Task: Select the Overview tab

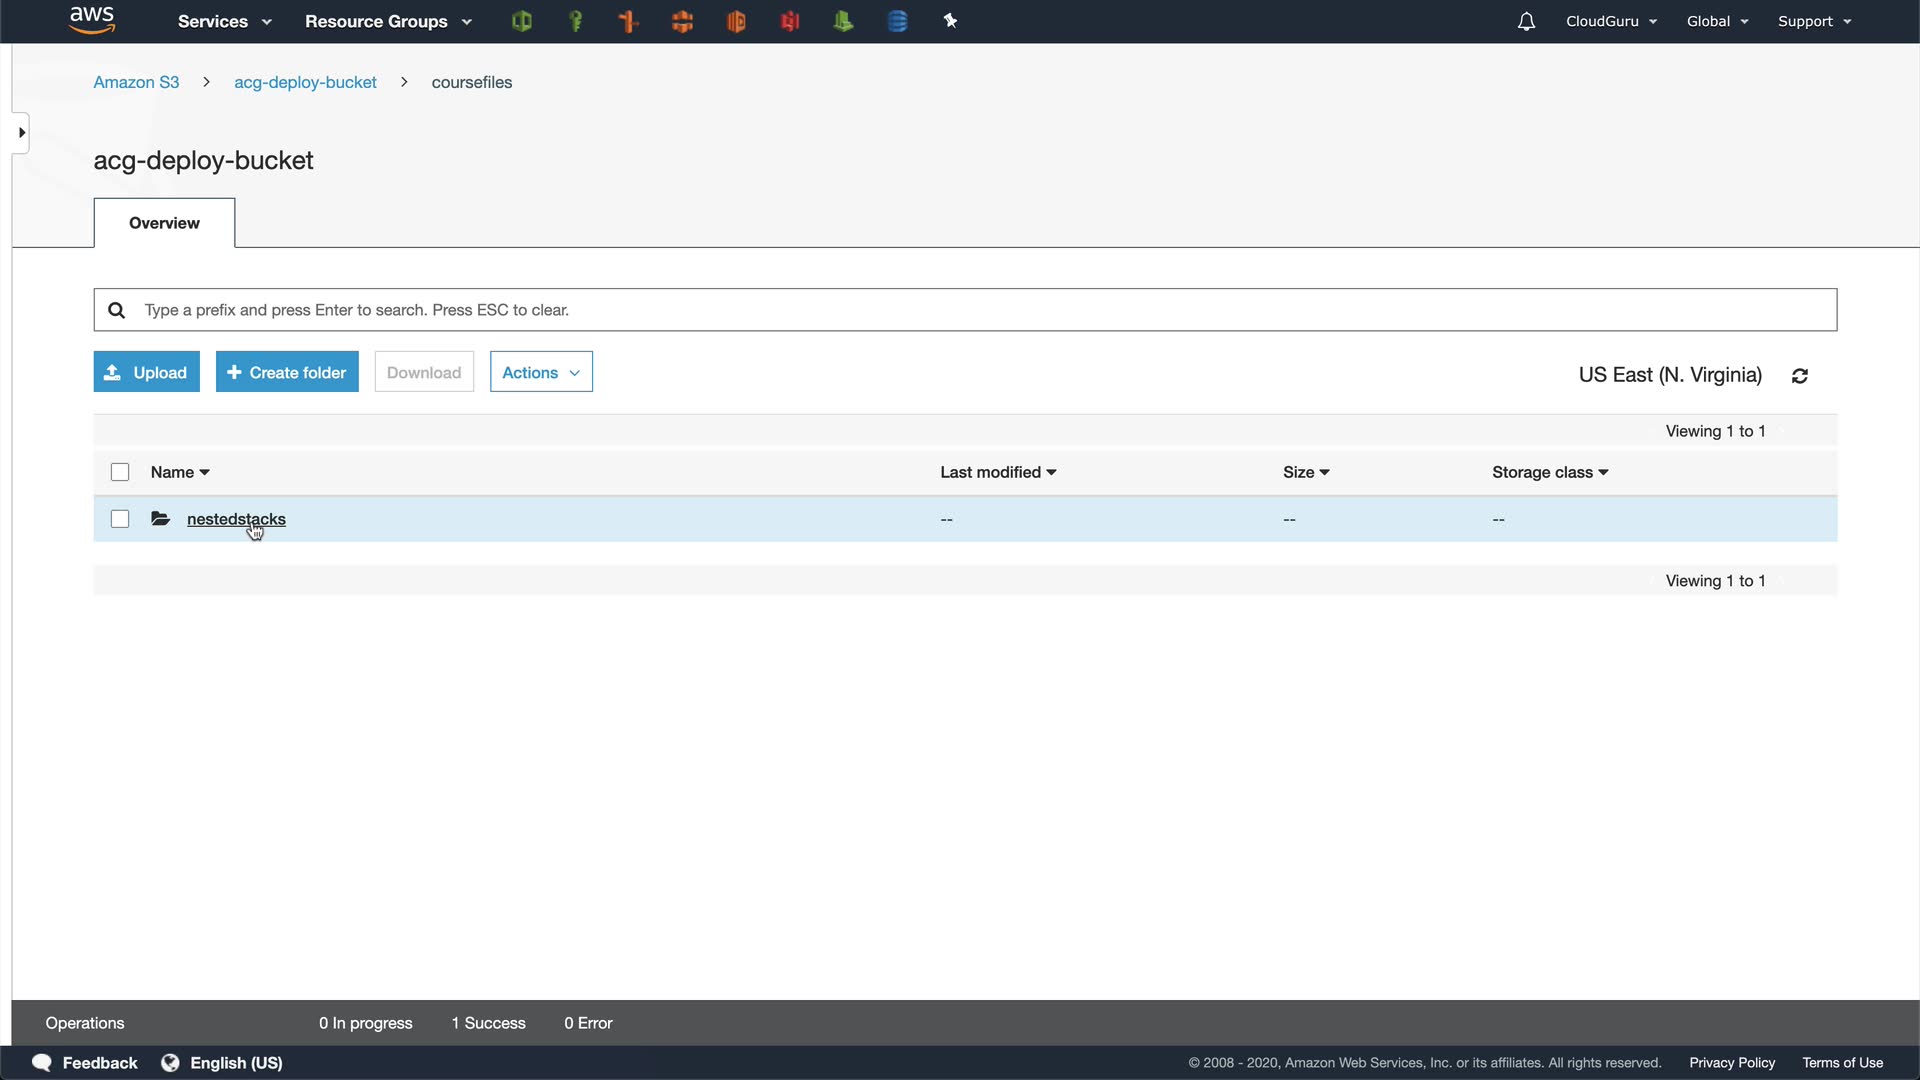Action: tap(164, 223)
